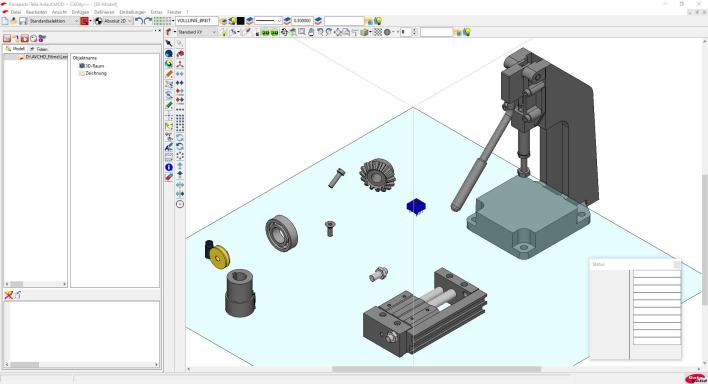The image size is (708, 384).
Task: Click the Redo arrow in the toolbar
Action: (x=147, y=21)
